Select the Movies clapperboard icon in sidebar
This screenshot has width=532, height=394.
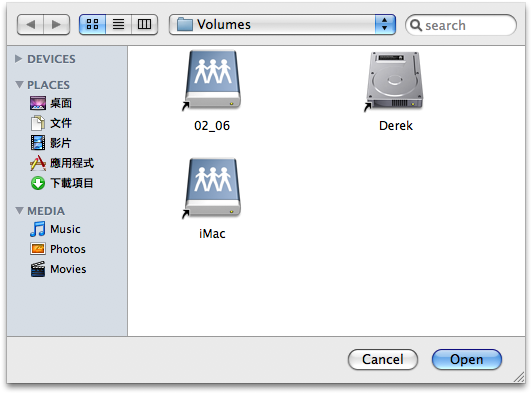38,269
